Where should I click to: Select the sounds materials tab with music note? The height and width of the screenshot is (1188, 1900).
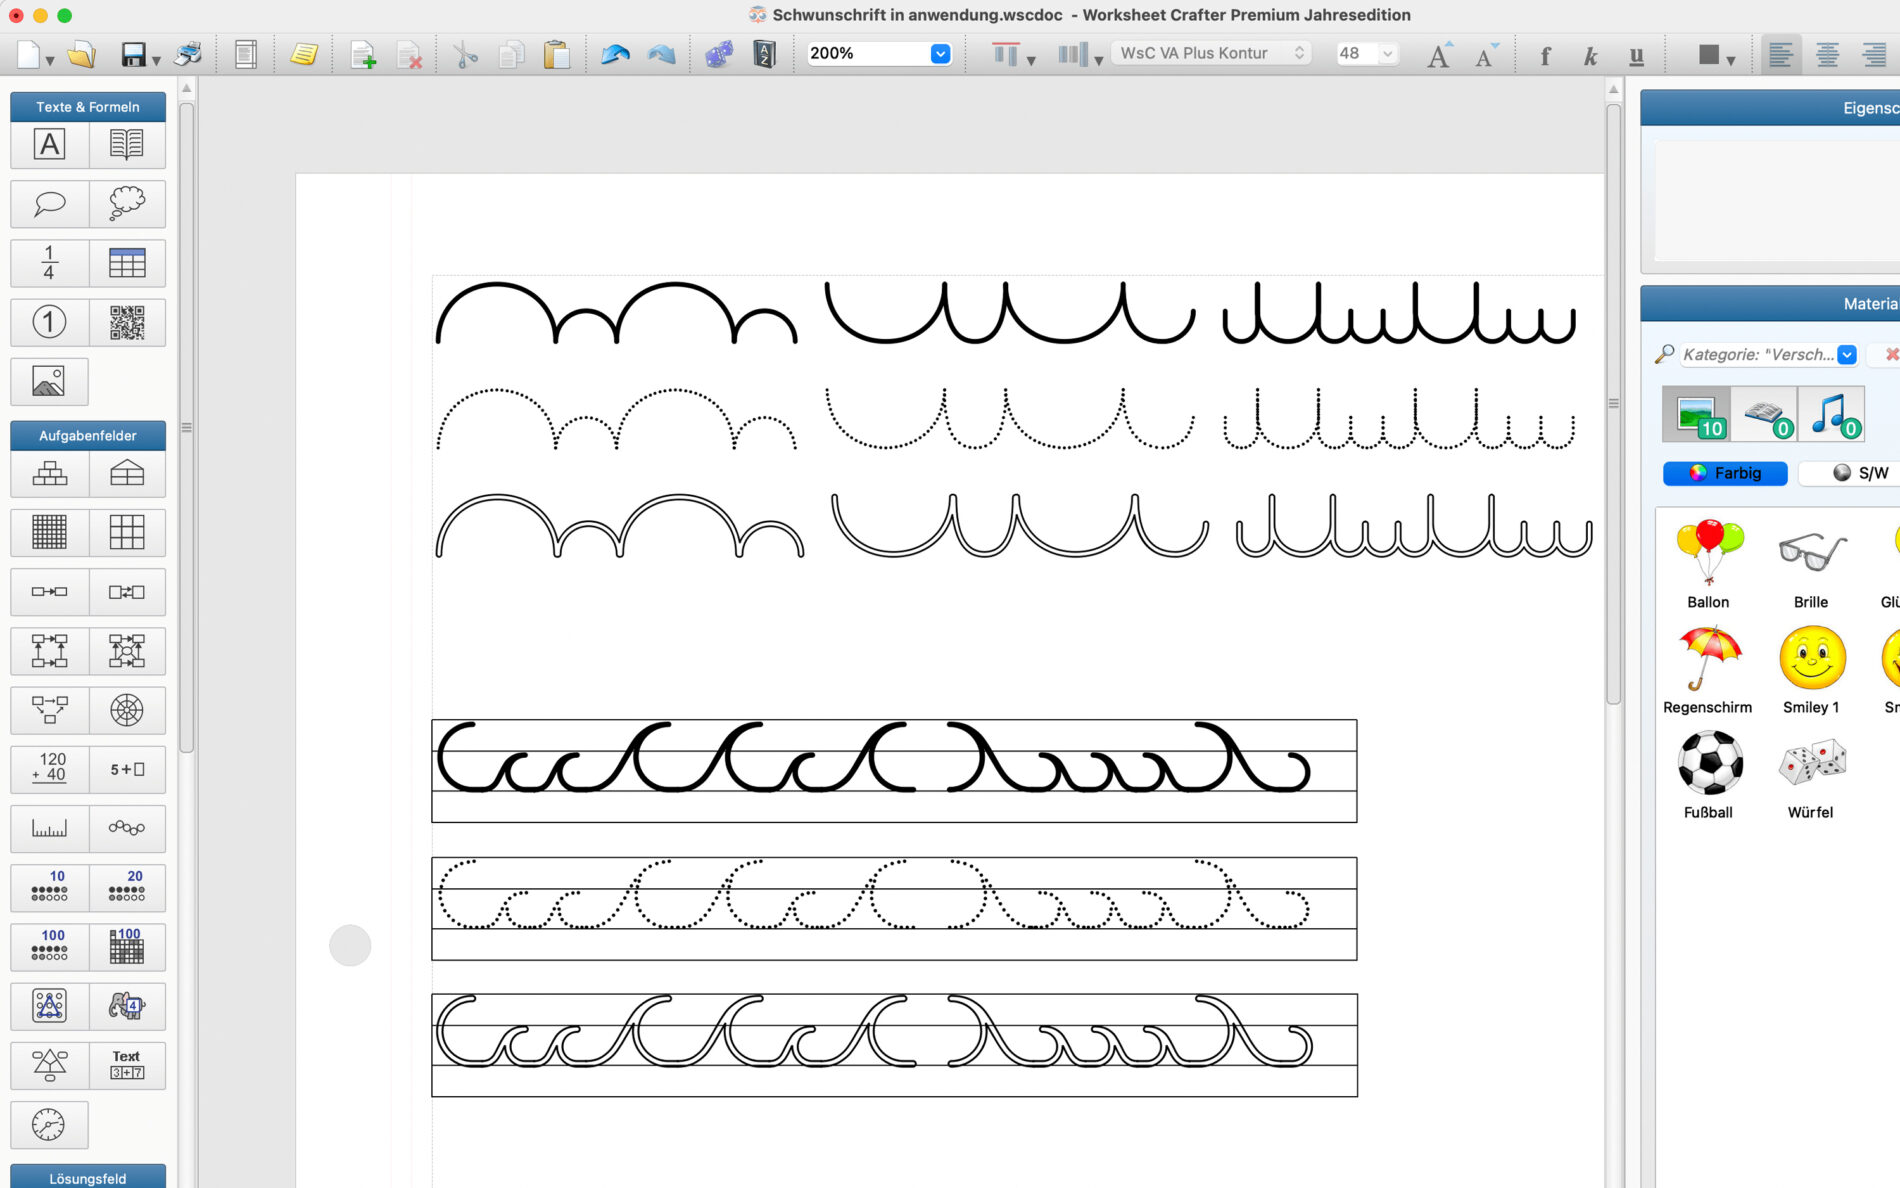1832,414
